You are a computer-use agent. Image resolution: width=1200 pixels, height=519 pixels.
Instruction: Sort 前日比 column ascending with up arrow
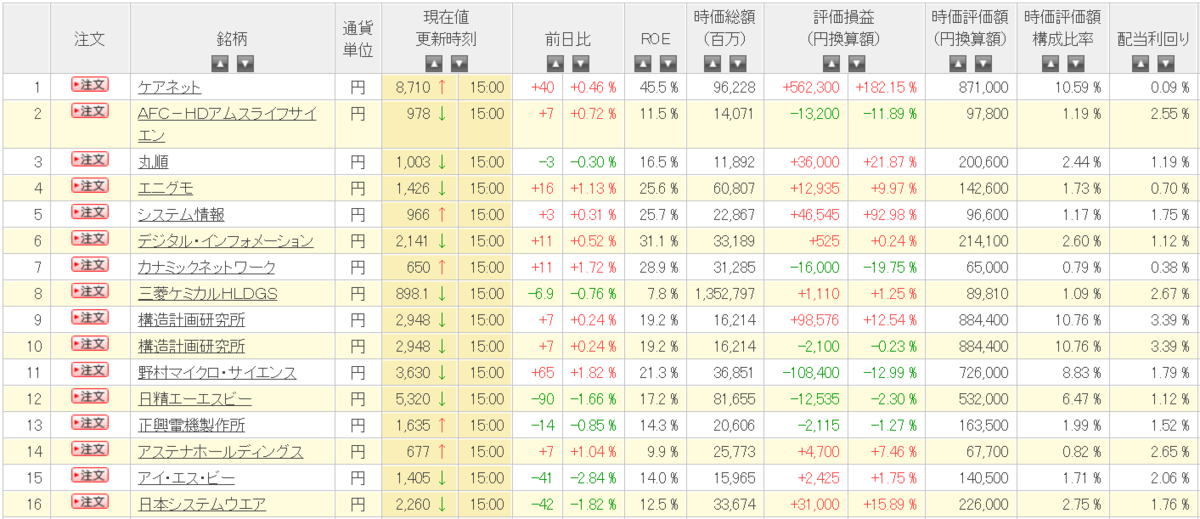tap(555, 63)
